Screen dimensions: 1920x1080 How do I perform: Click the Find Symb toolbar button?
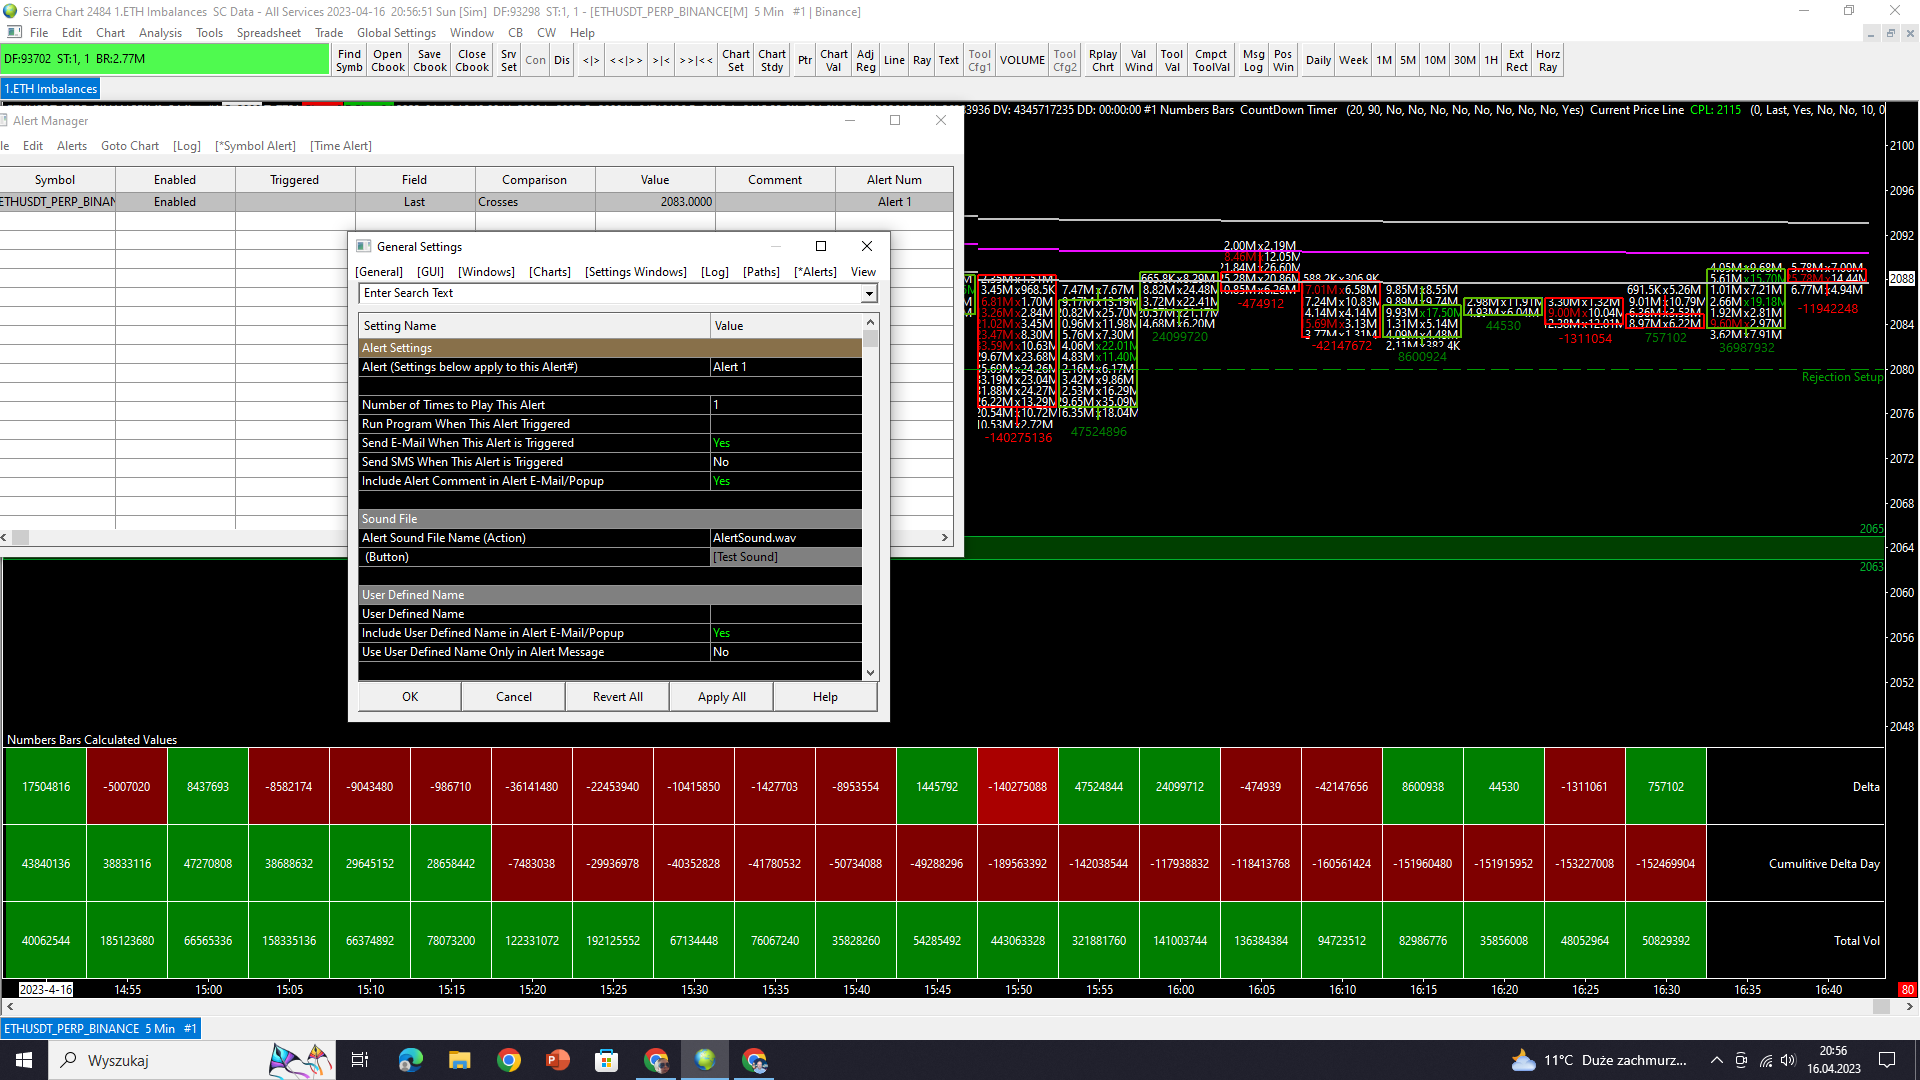[x=349, y=60]
